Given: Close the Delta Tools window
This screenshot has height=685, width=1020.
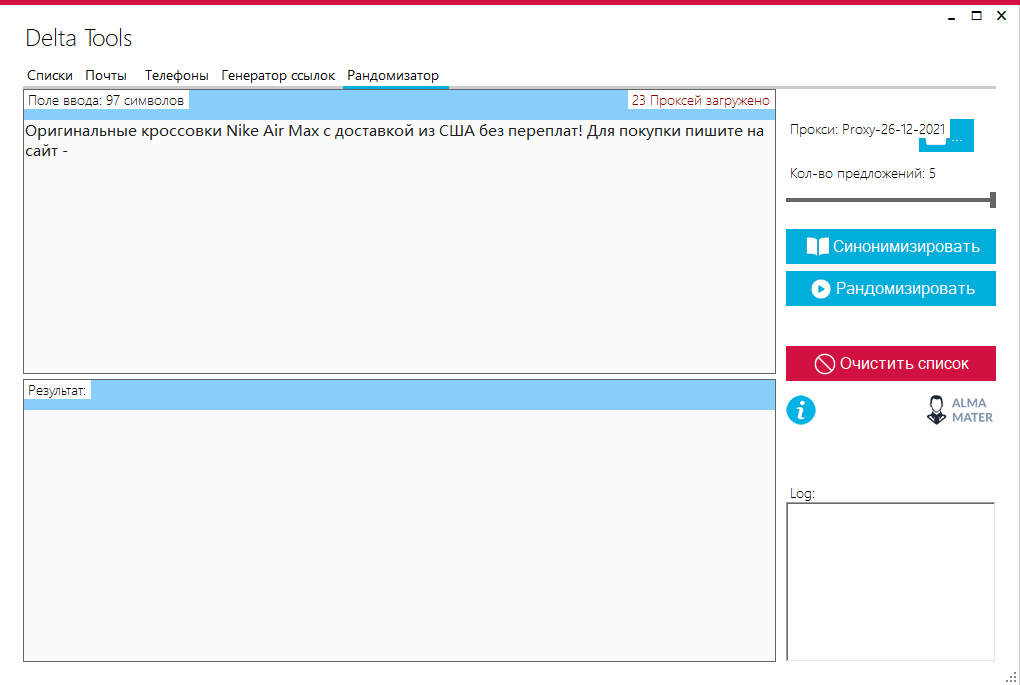Looking at the screenshot, I should (x=1002, y=16).
